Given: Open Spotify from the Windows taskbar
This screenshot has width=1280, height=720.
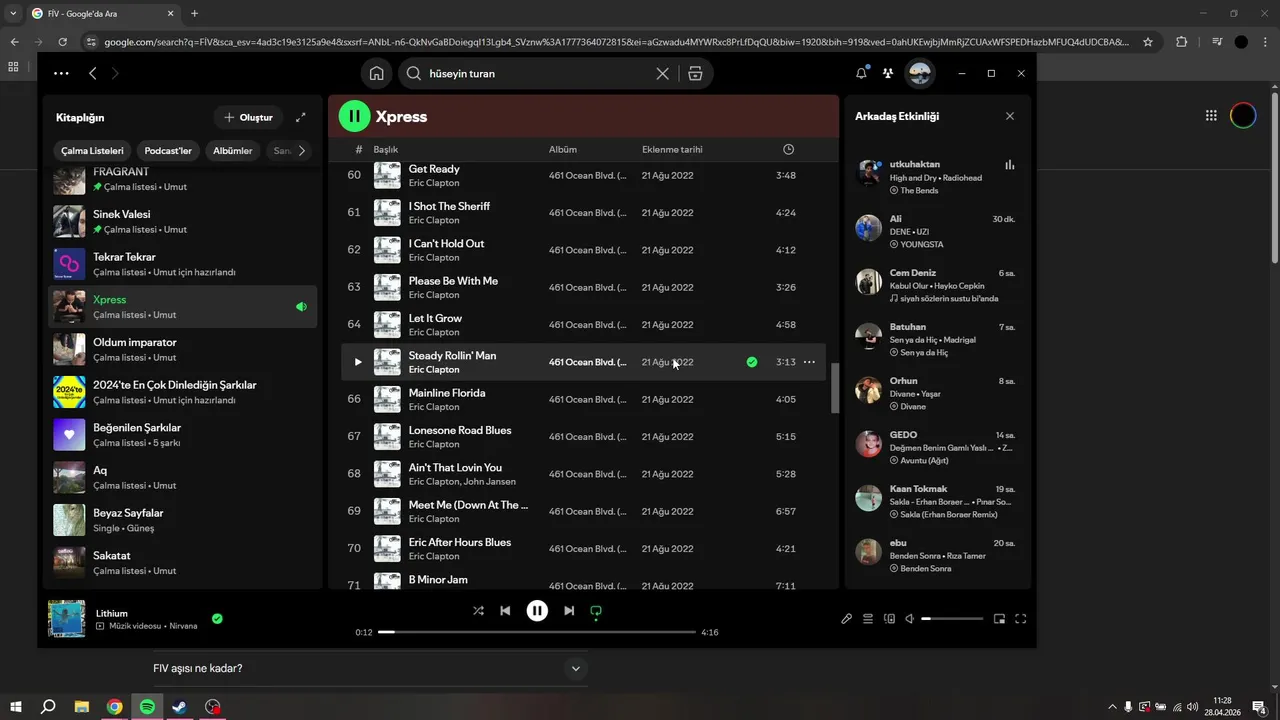Looking at the screenshot, I should click(x=147, y=707).
